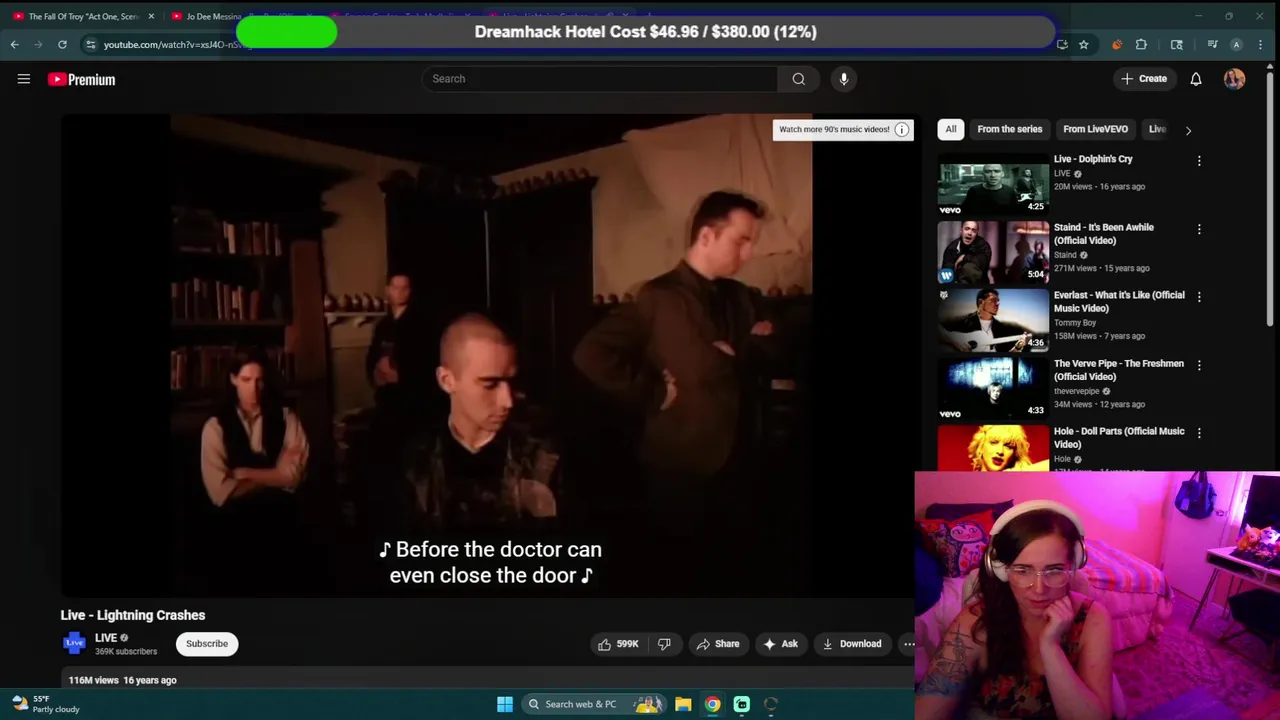Open Hole - Doll Parts thumbnail
Screen dimensions: 1280x720
click(x=993, y=449)
